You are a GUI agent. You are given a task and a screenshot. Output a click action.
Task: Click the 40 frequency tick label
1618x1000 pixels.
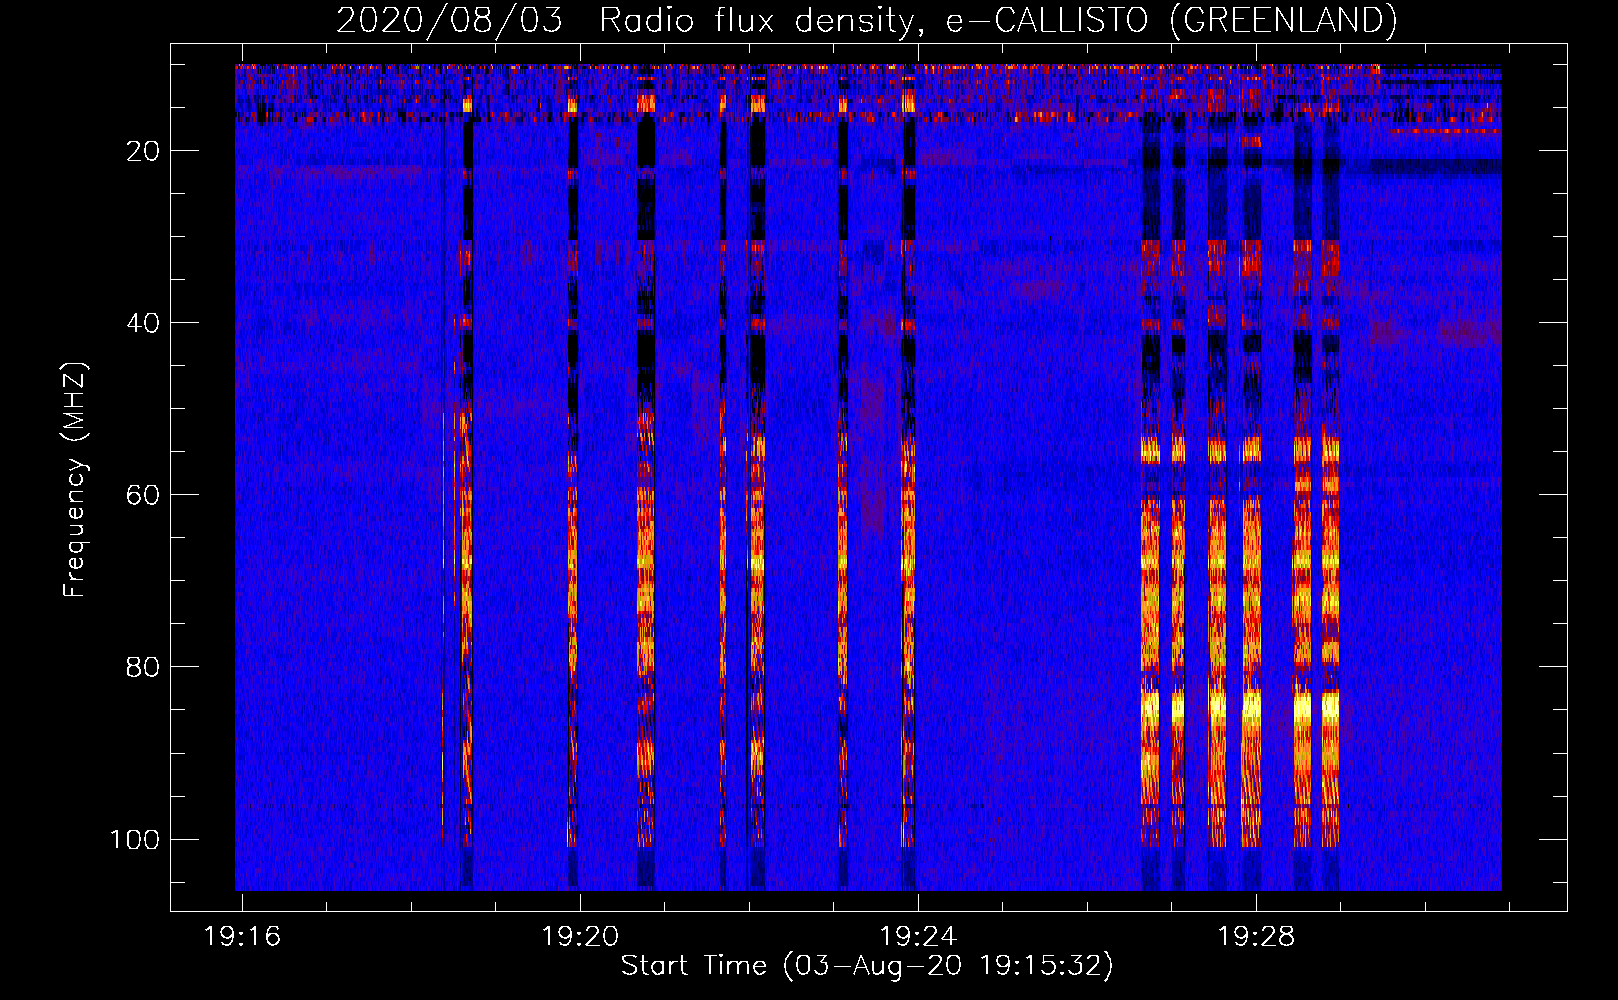click(143, 323)
